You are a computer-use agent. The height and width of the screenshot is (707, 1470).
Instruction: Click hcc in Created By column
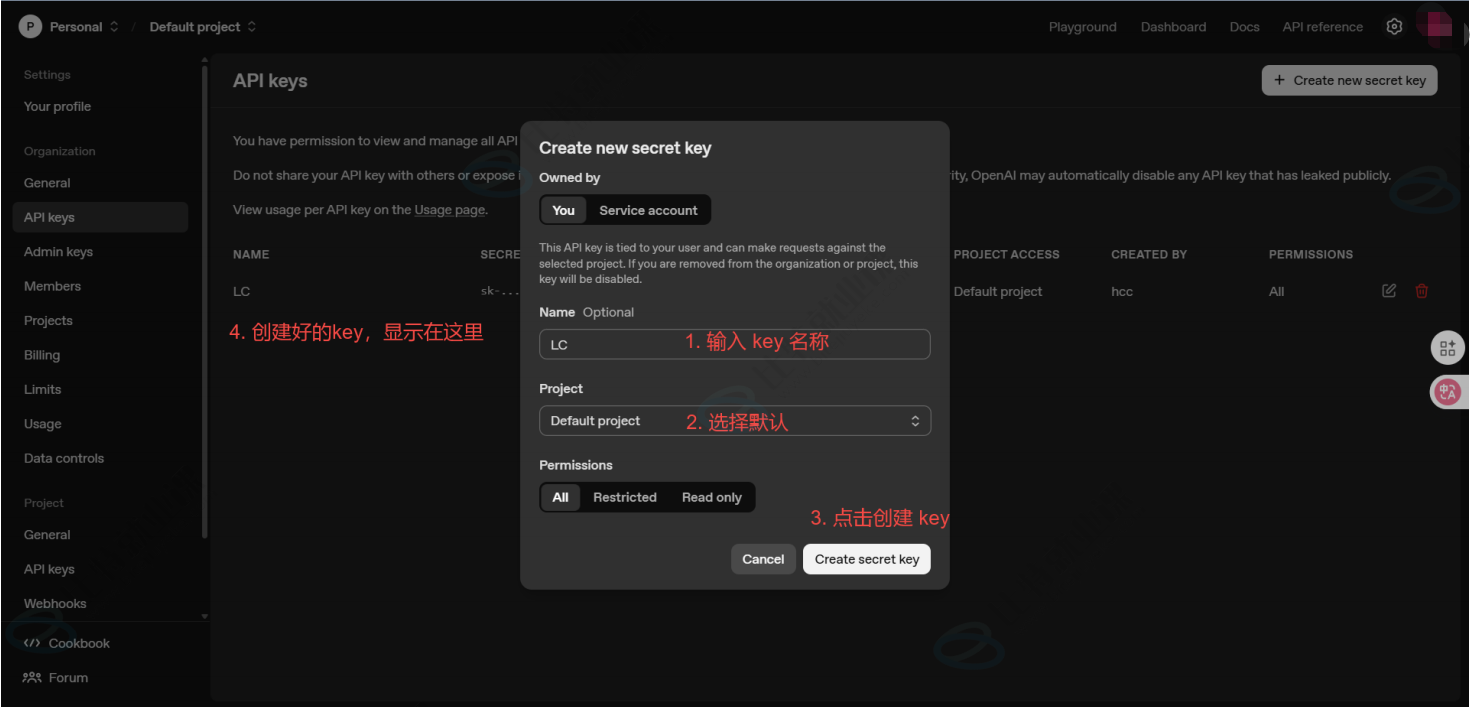[x=1122, y=291]
